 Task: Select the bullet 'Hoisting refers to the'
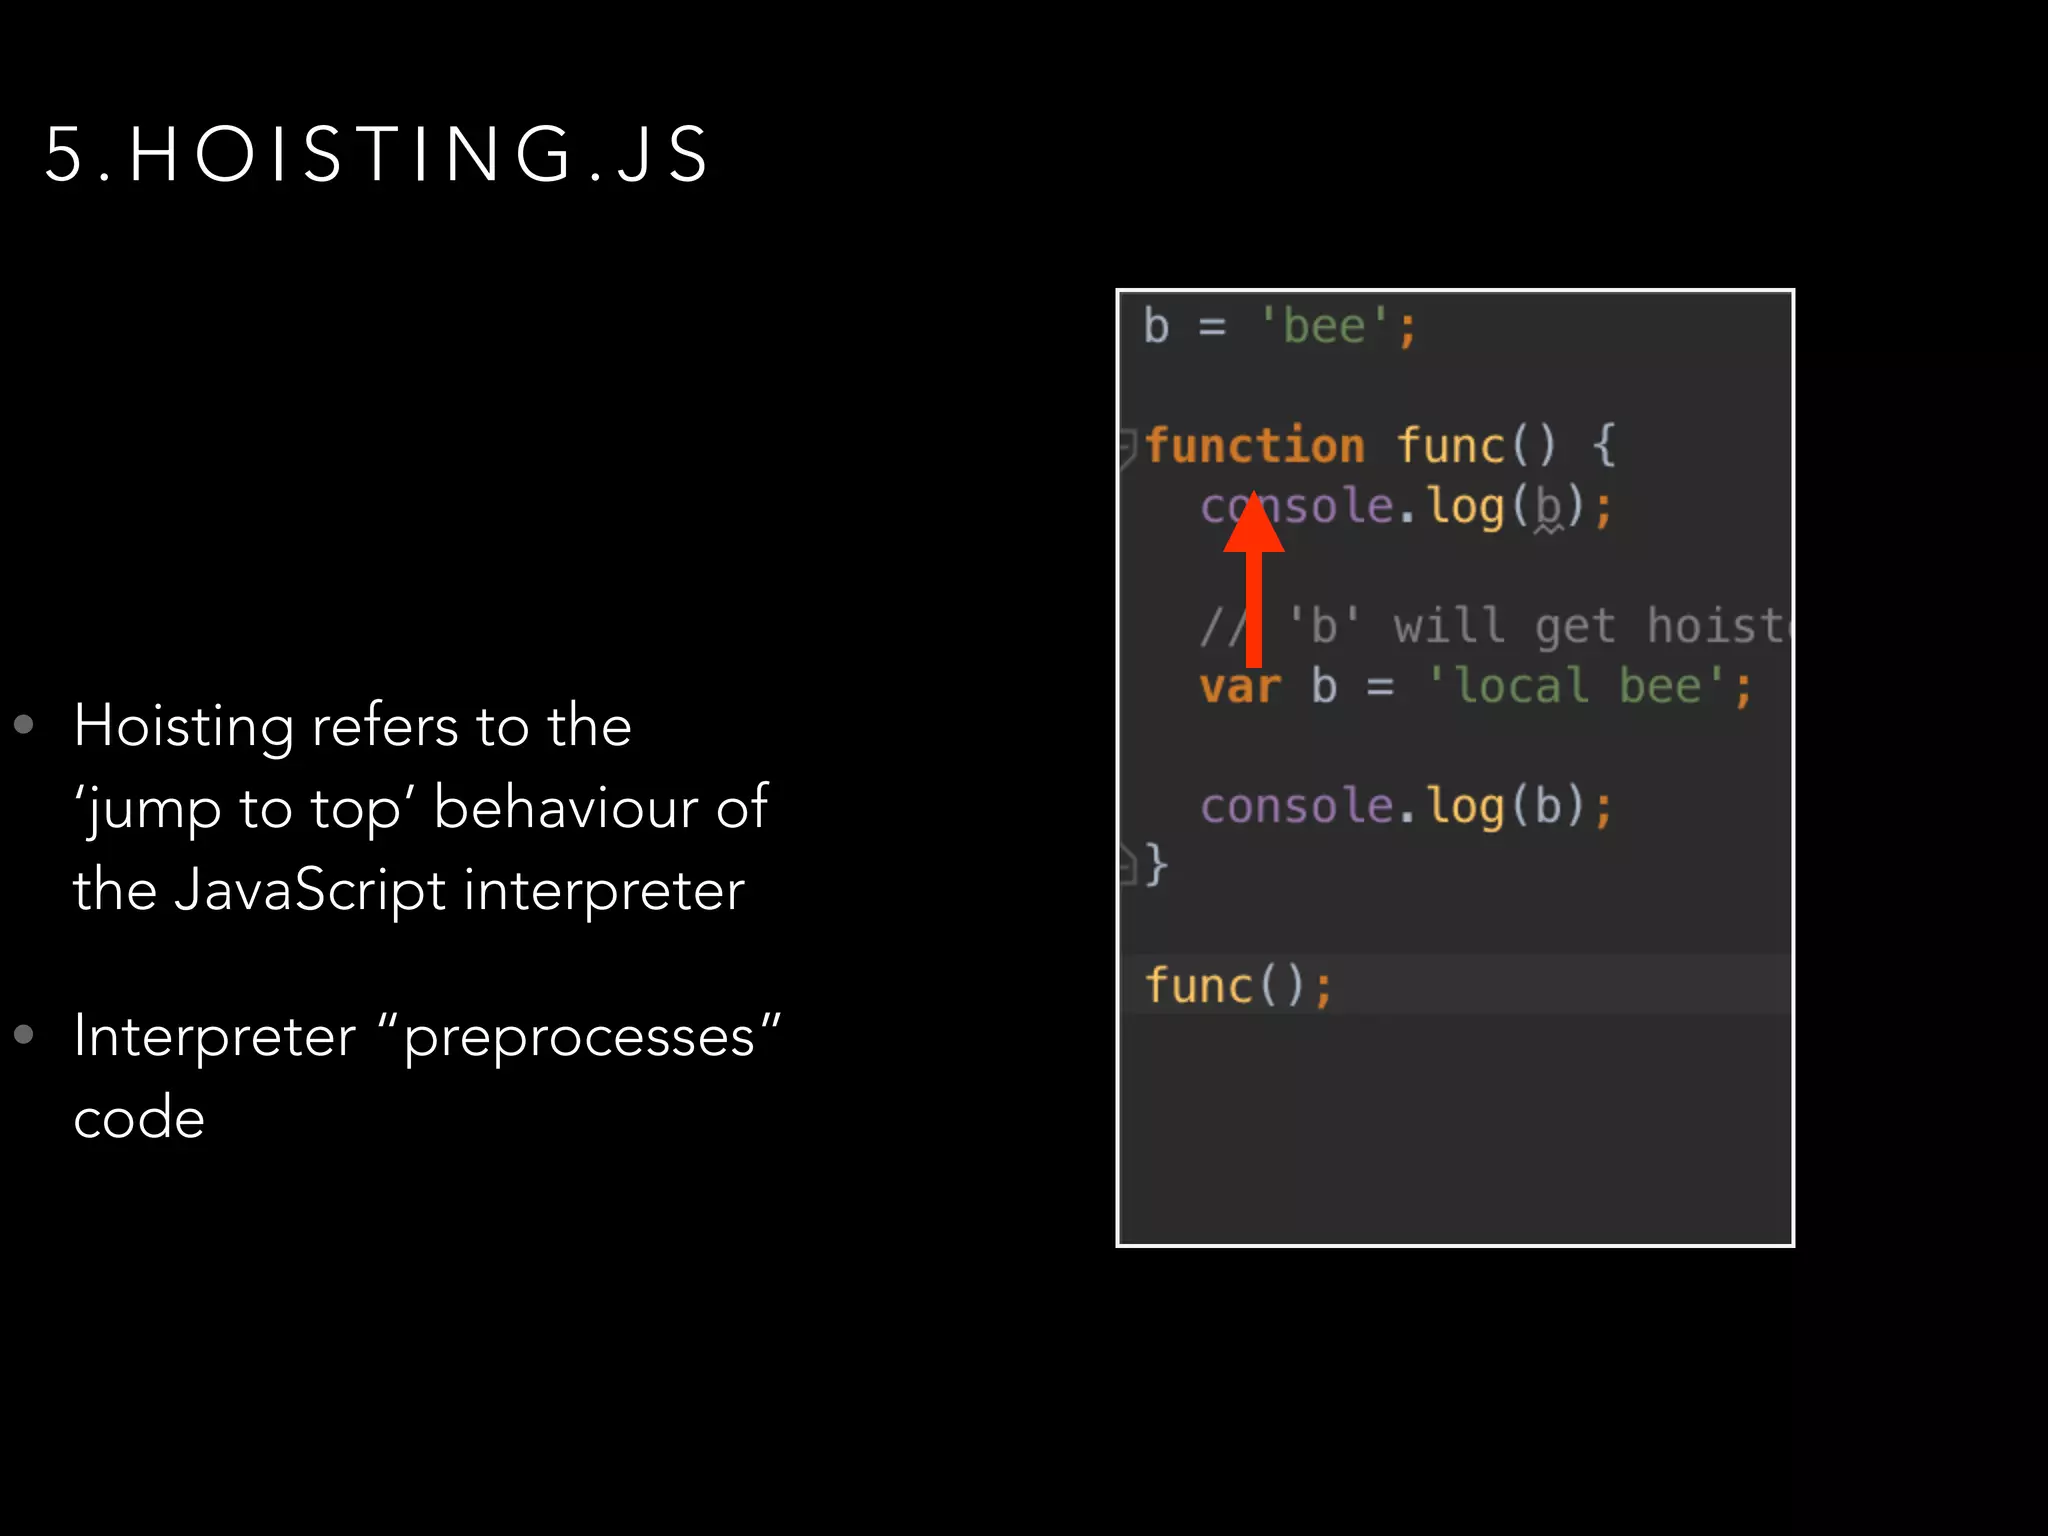click(x=352, y=727)
